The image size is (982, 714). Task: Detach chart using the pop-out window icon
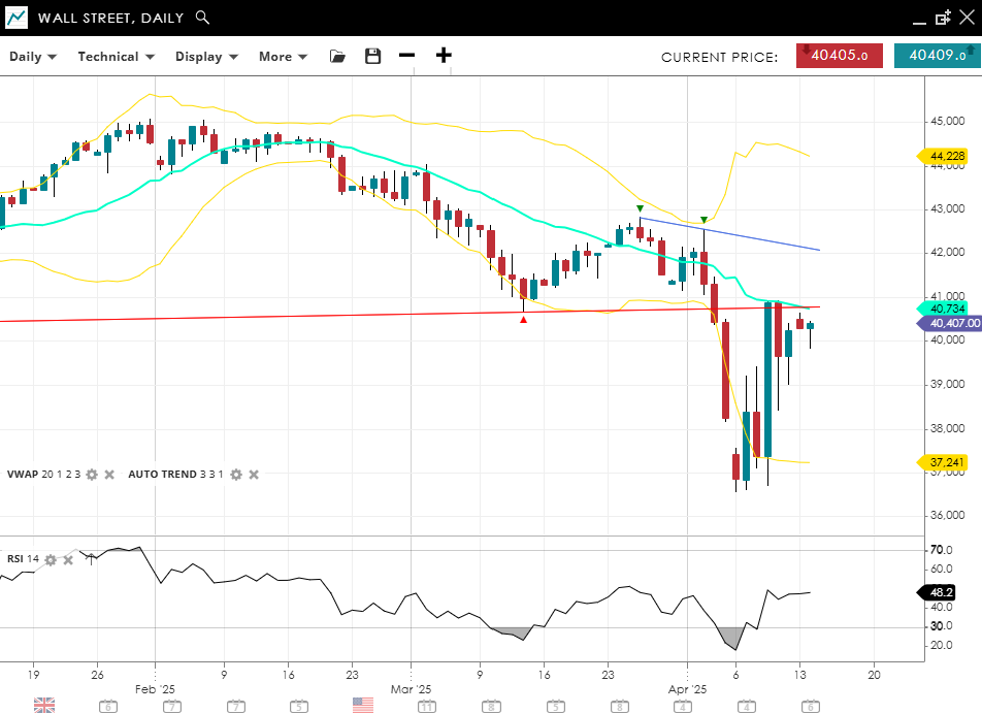click(942, 18)
